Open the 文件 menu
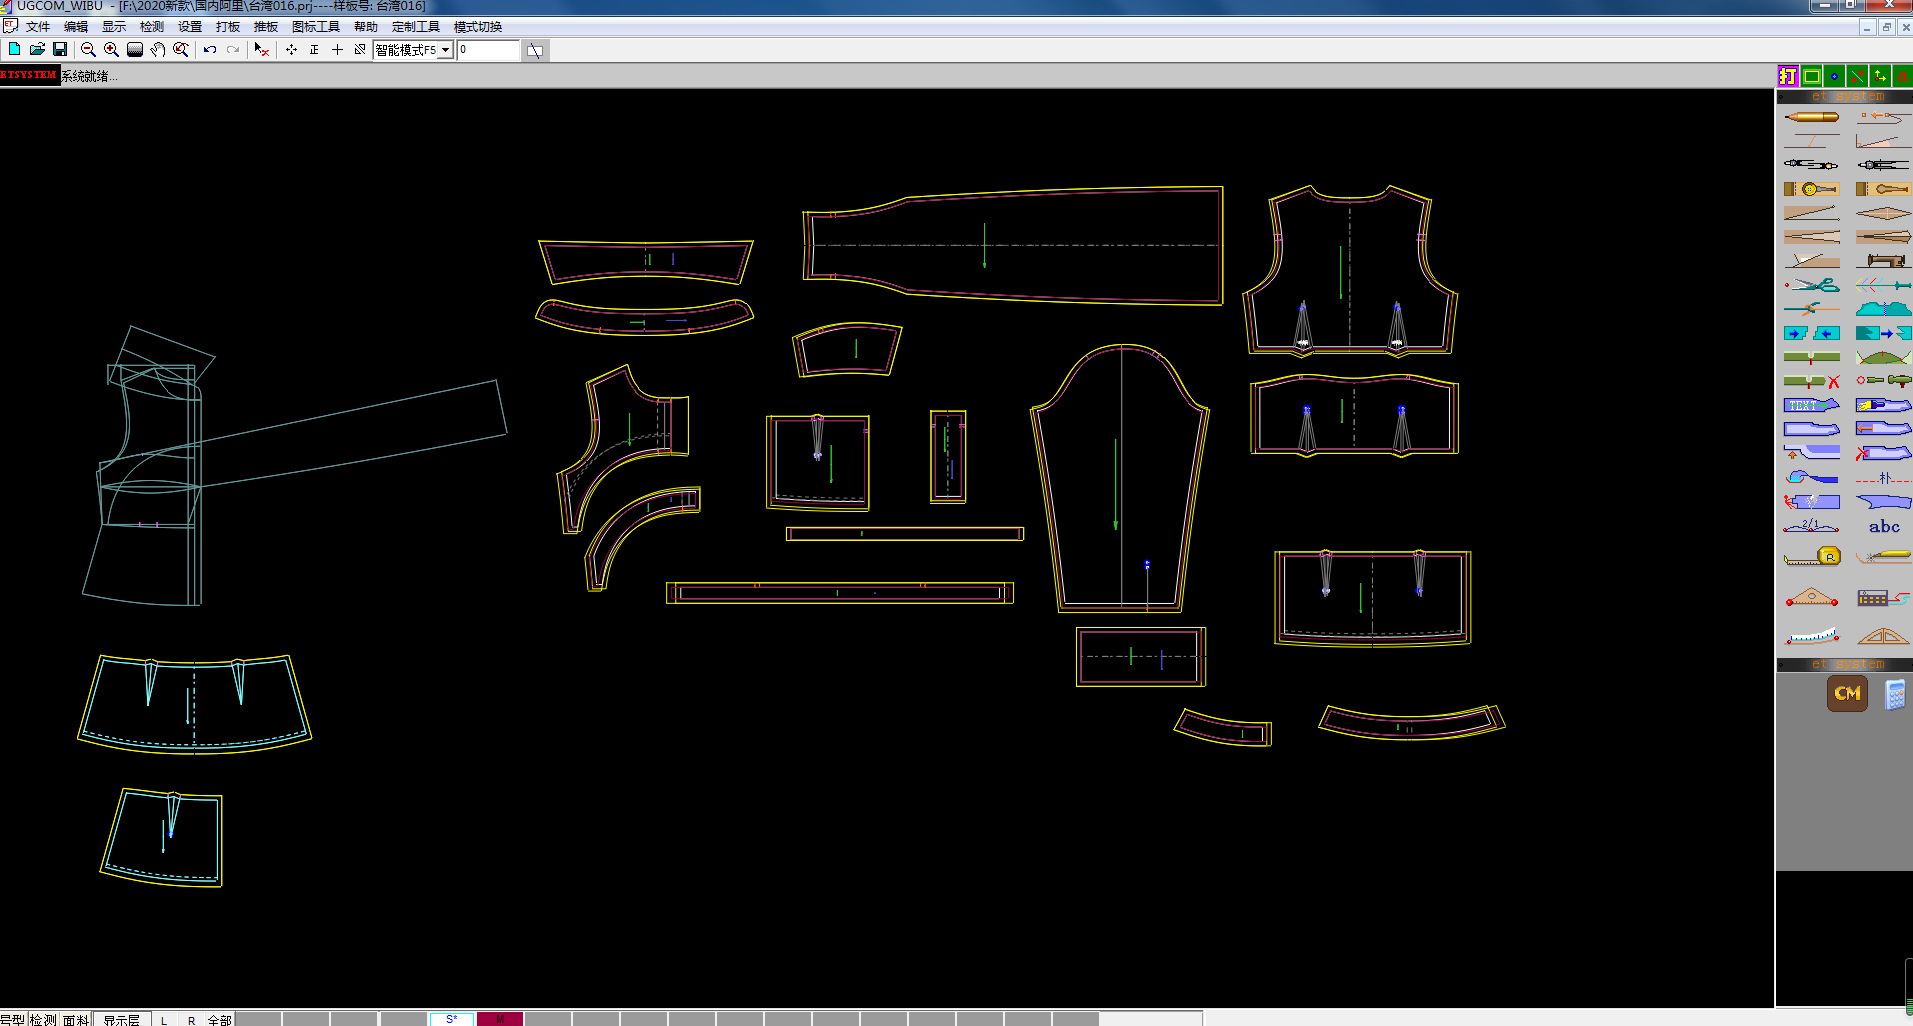This screenshot has width=1913, height=1026. [38, 27]
